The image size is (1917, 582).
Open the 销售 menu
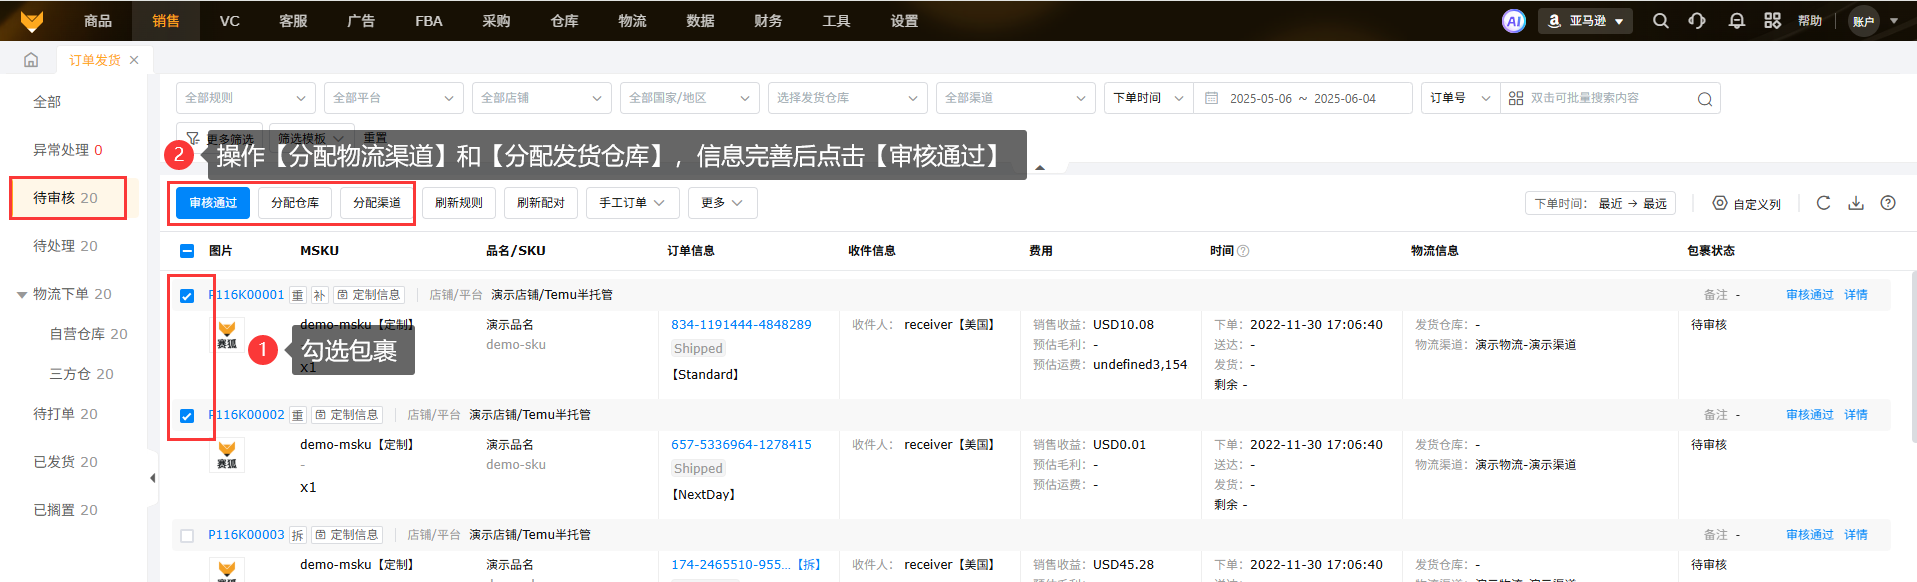[x=166, y=20]
